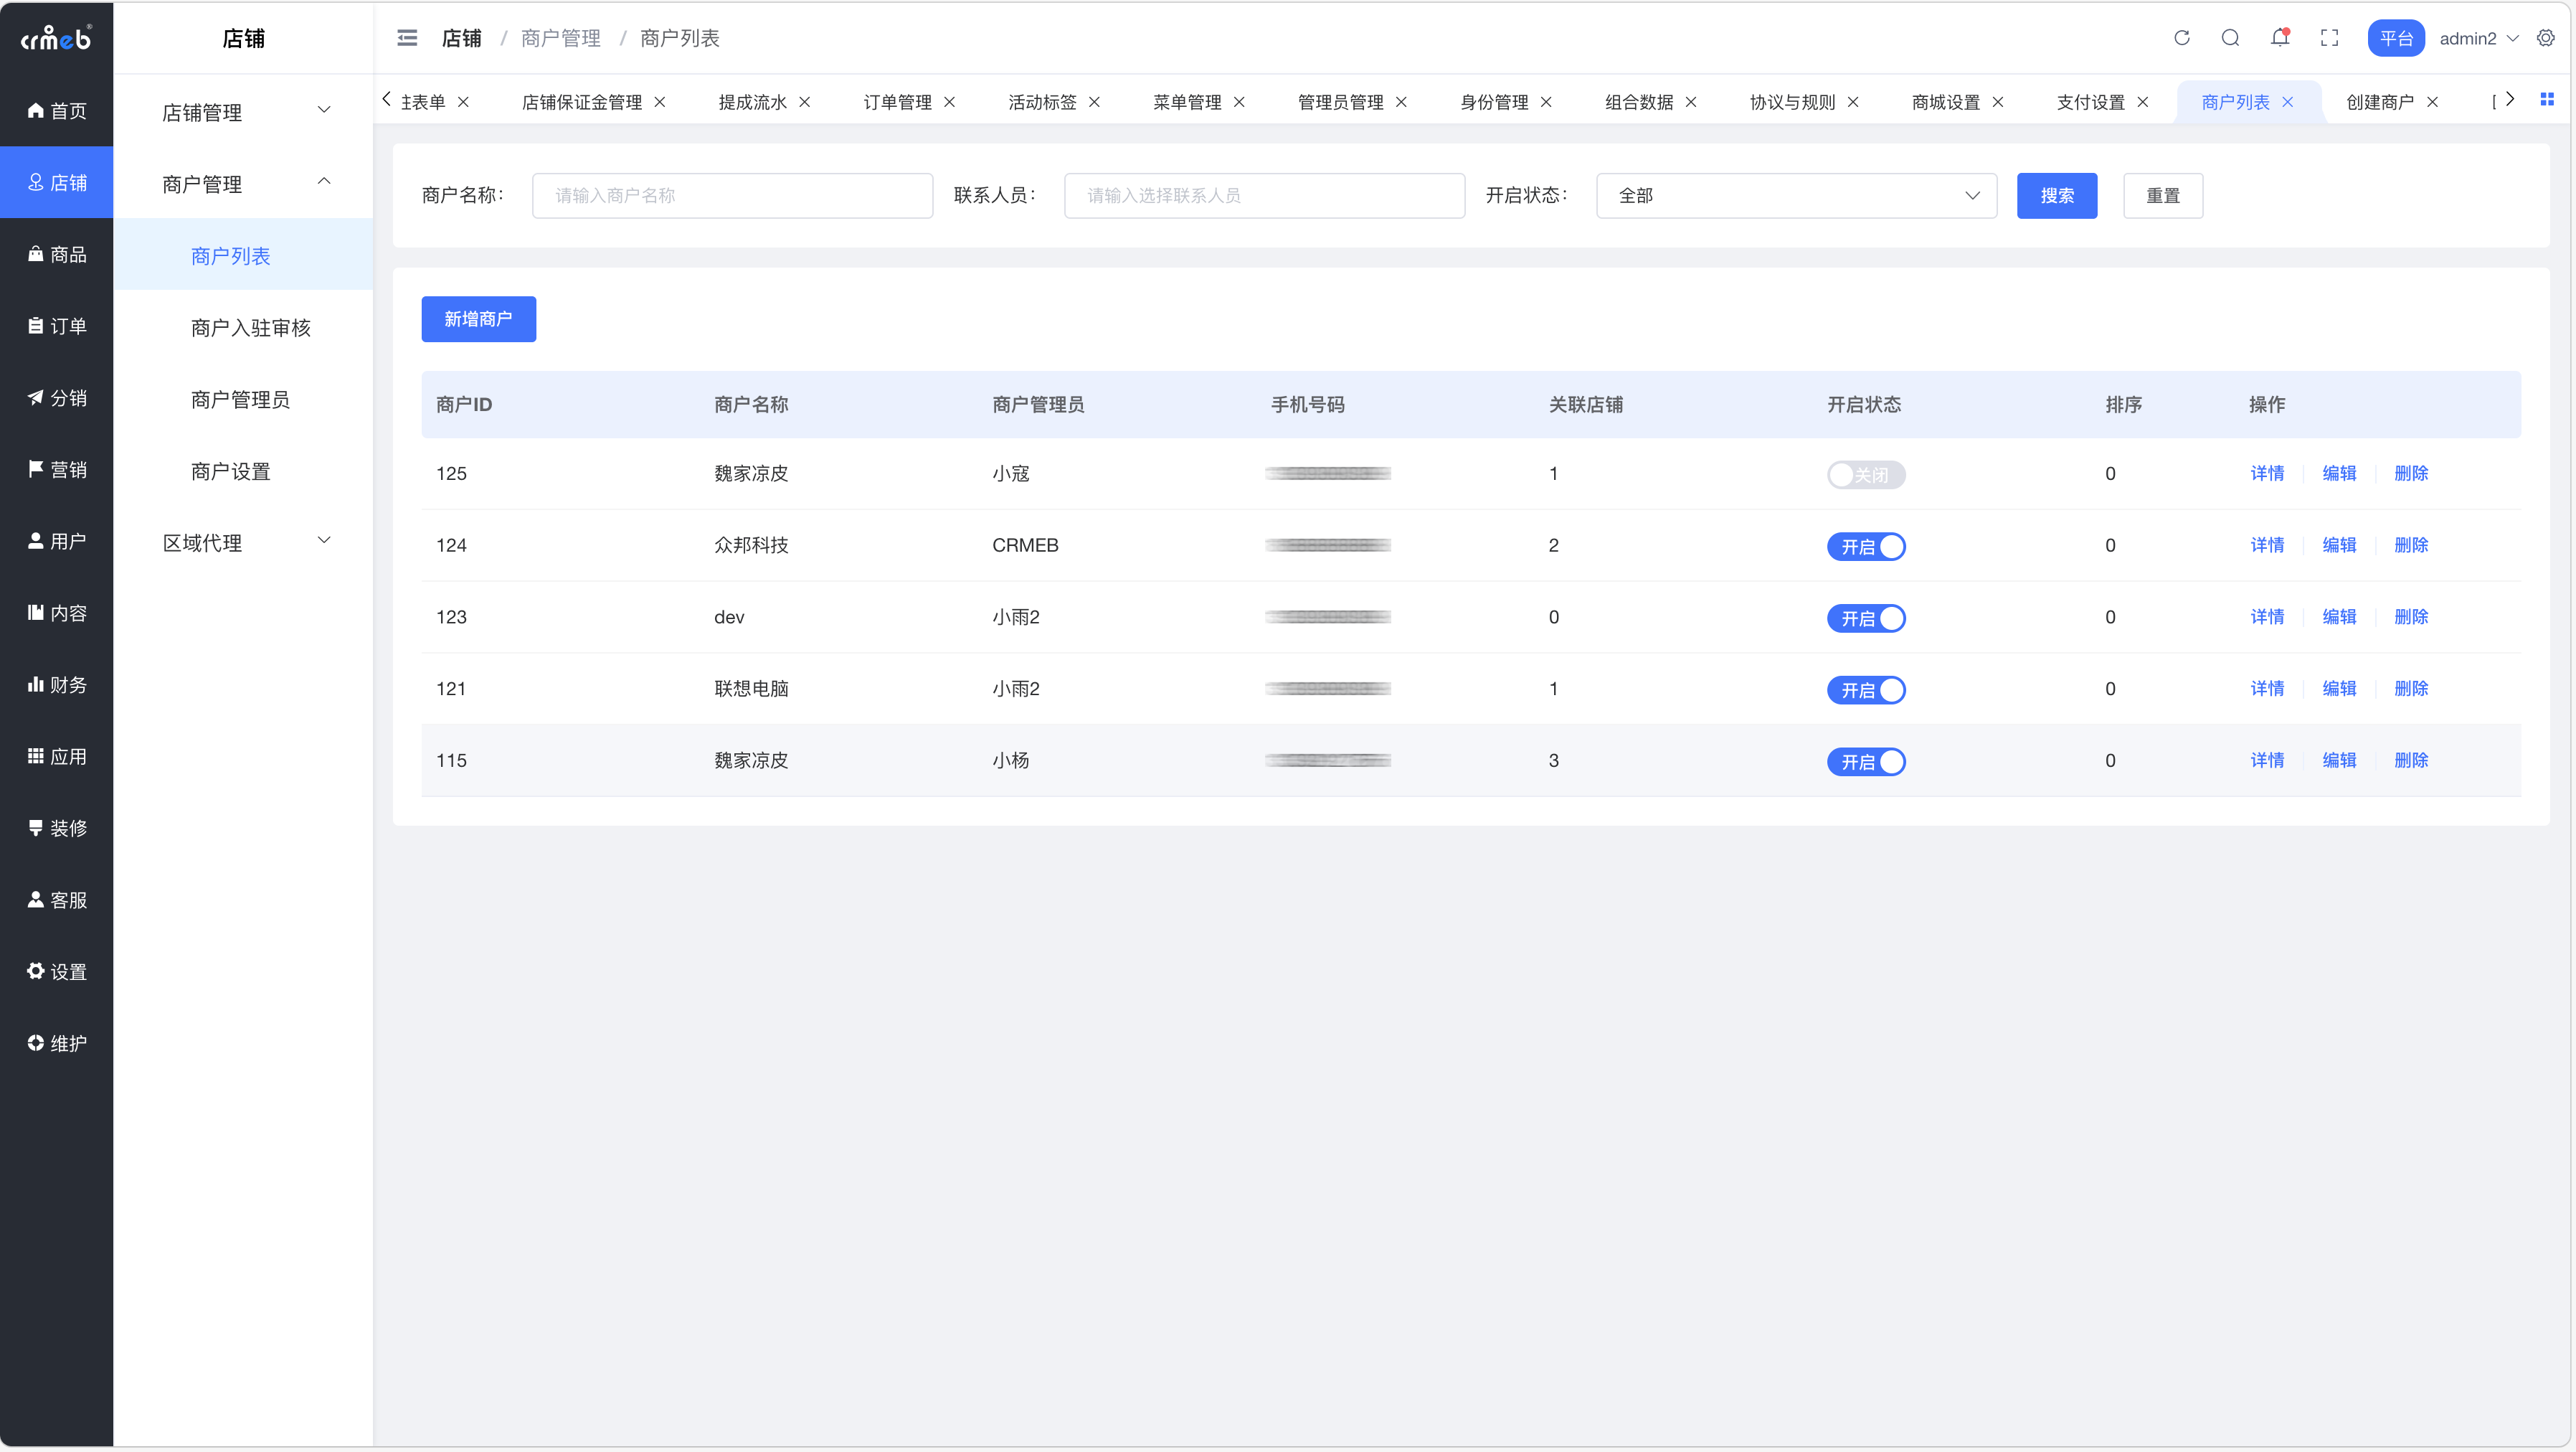Image resolution: width=2576 pixels, height=1452 pixels.
Task: Disable the 开启 switch for 众邦科技
Action: pyautogui.click(x=1865, y=546)
